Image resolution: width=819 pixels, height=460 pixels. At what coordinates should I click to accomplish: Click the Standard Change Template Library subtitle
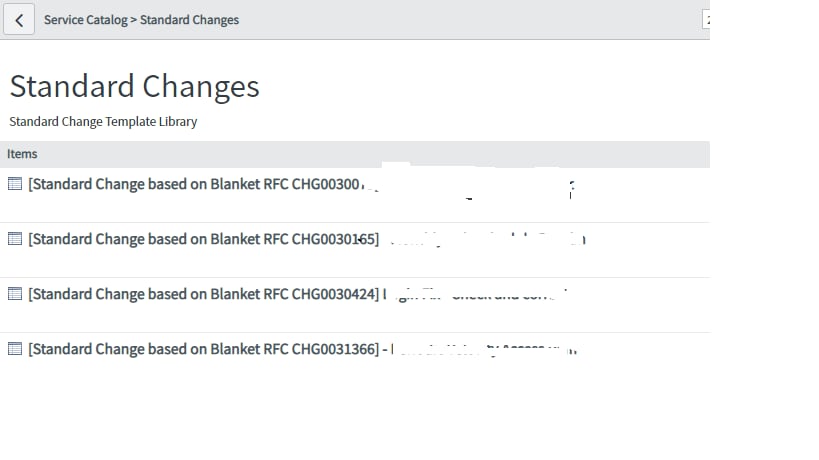tap(103, 122)
